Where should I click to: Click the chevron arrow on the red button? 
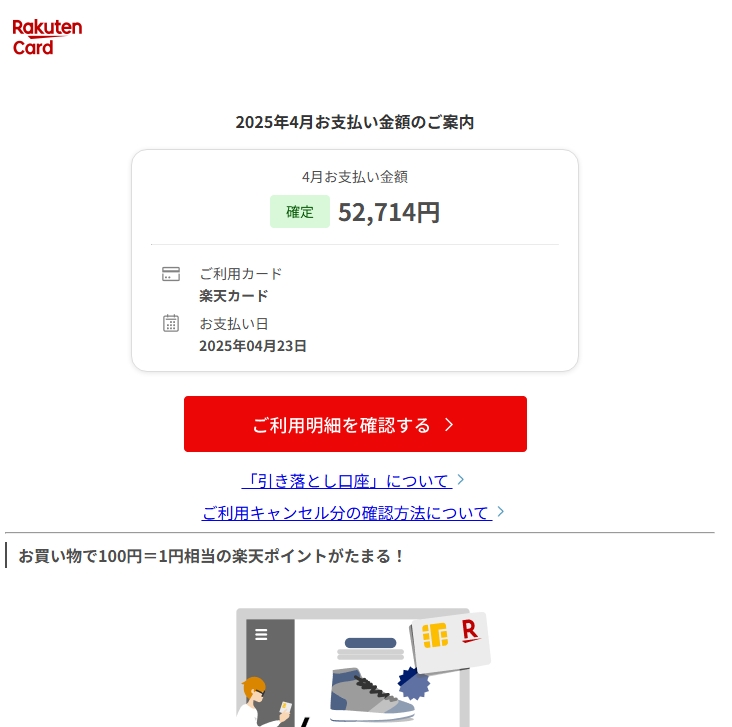(449, 424)
